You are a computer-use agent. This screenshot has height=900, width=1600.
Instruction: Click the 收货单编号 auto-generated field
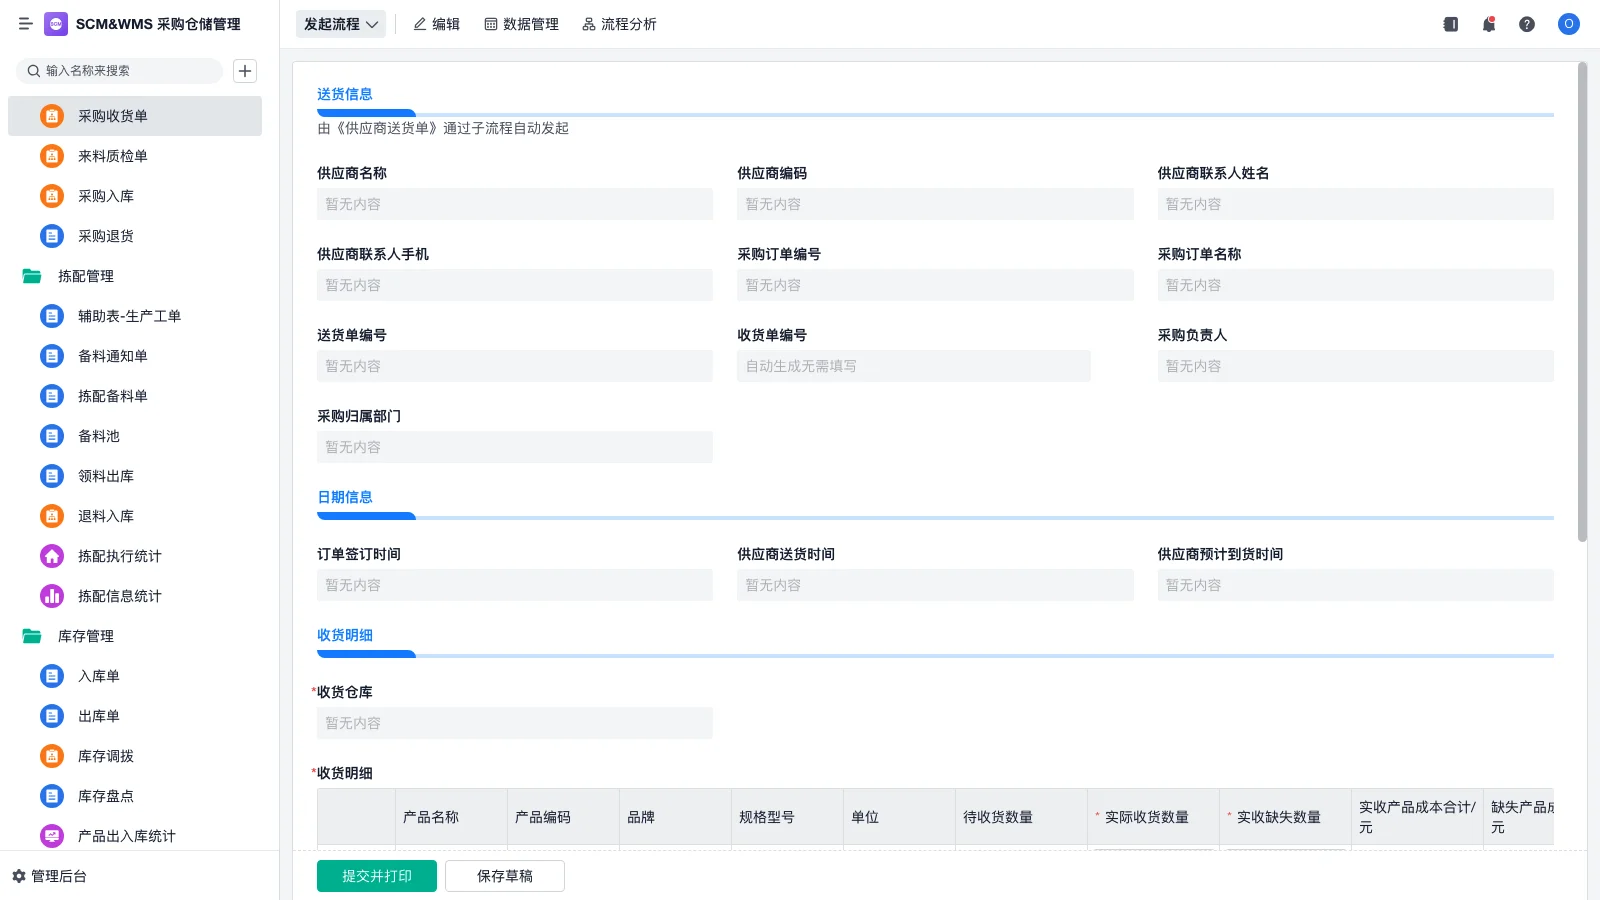click(x=914, y=366)
